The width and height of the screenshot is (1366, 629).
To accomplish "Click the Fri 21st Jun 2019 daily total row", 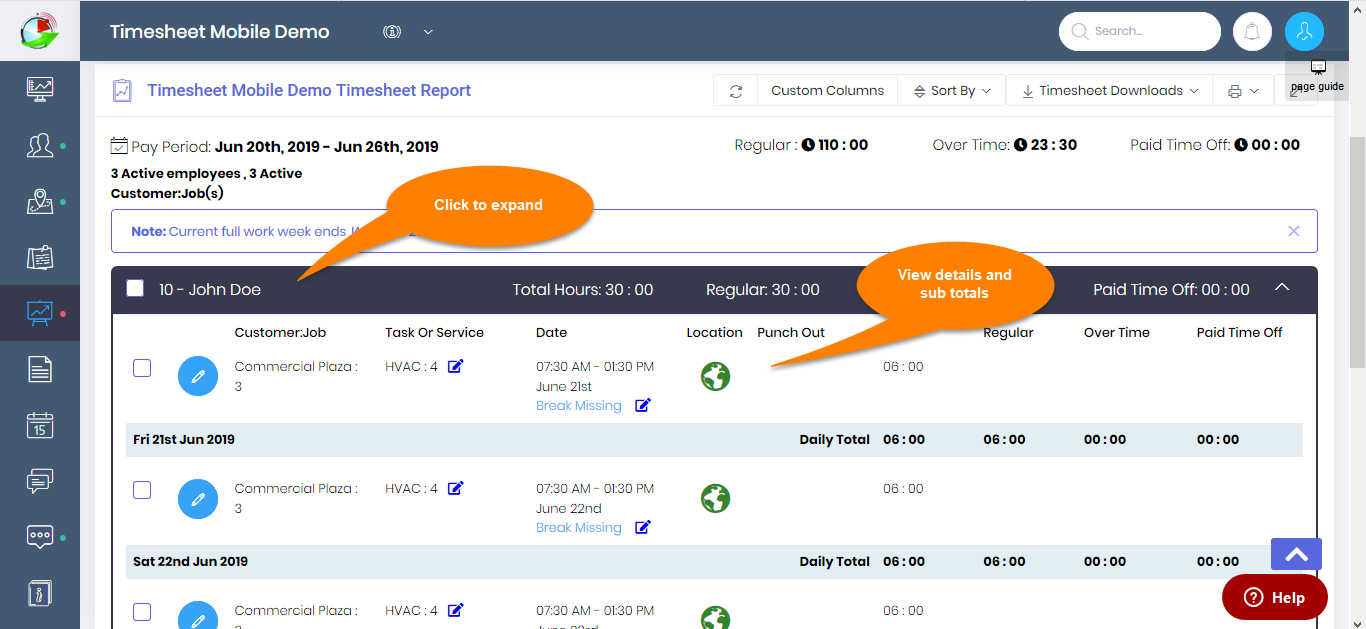I will (714, 439).
